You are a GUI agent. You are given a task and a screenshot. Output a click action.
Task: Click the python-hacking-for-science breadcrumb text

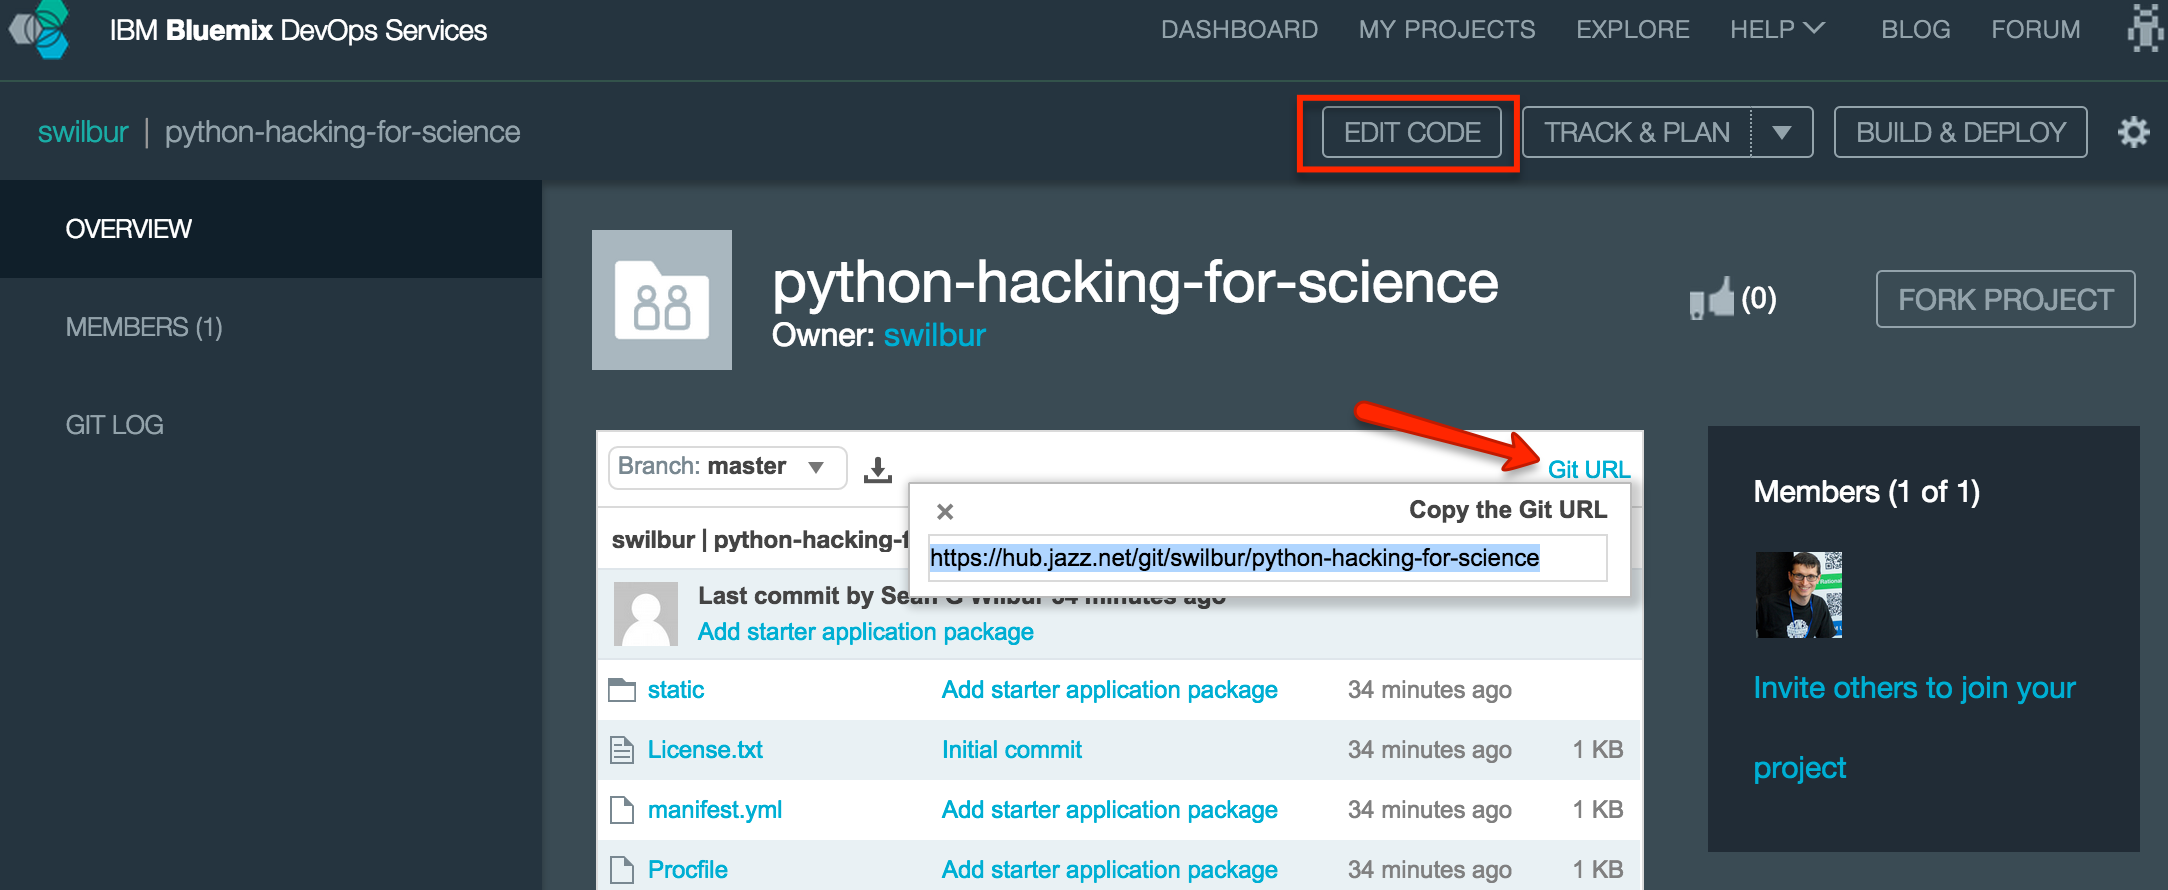tap(342, 132)
